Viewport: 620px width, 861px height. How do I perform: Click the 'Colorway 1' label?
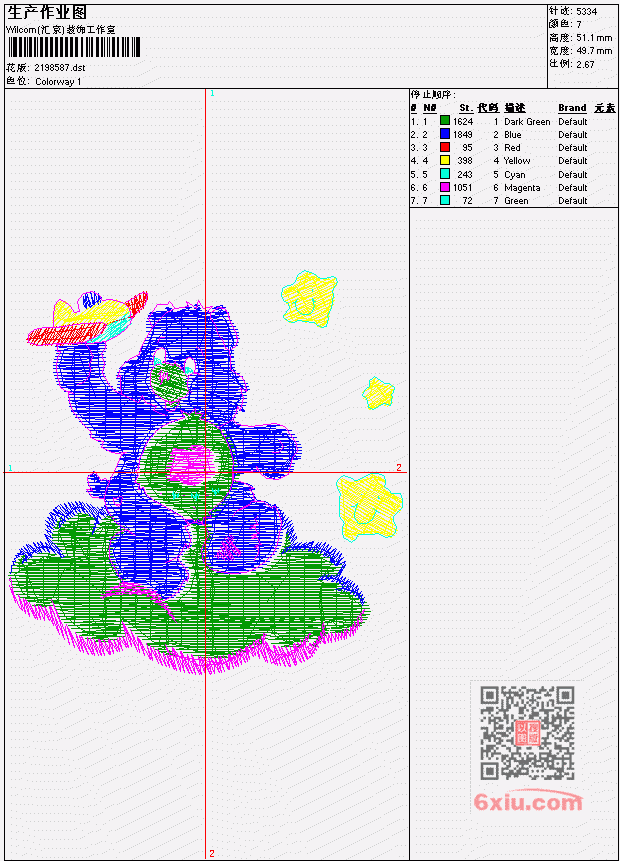pos(58,82)
